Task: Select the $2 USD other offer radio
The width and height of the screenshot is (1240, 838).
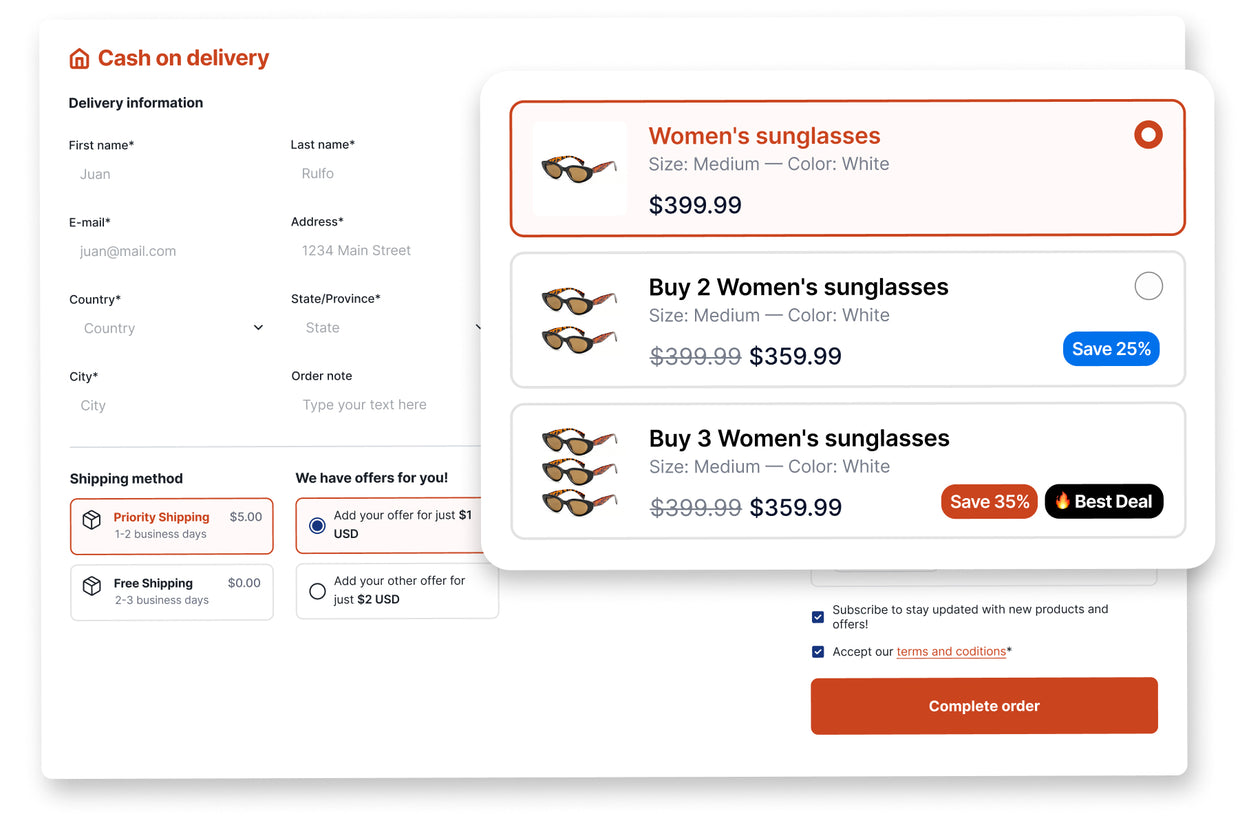Action: coord(317,591)
